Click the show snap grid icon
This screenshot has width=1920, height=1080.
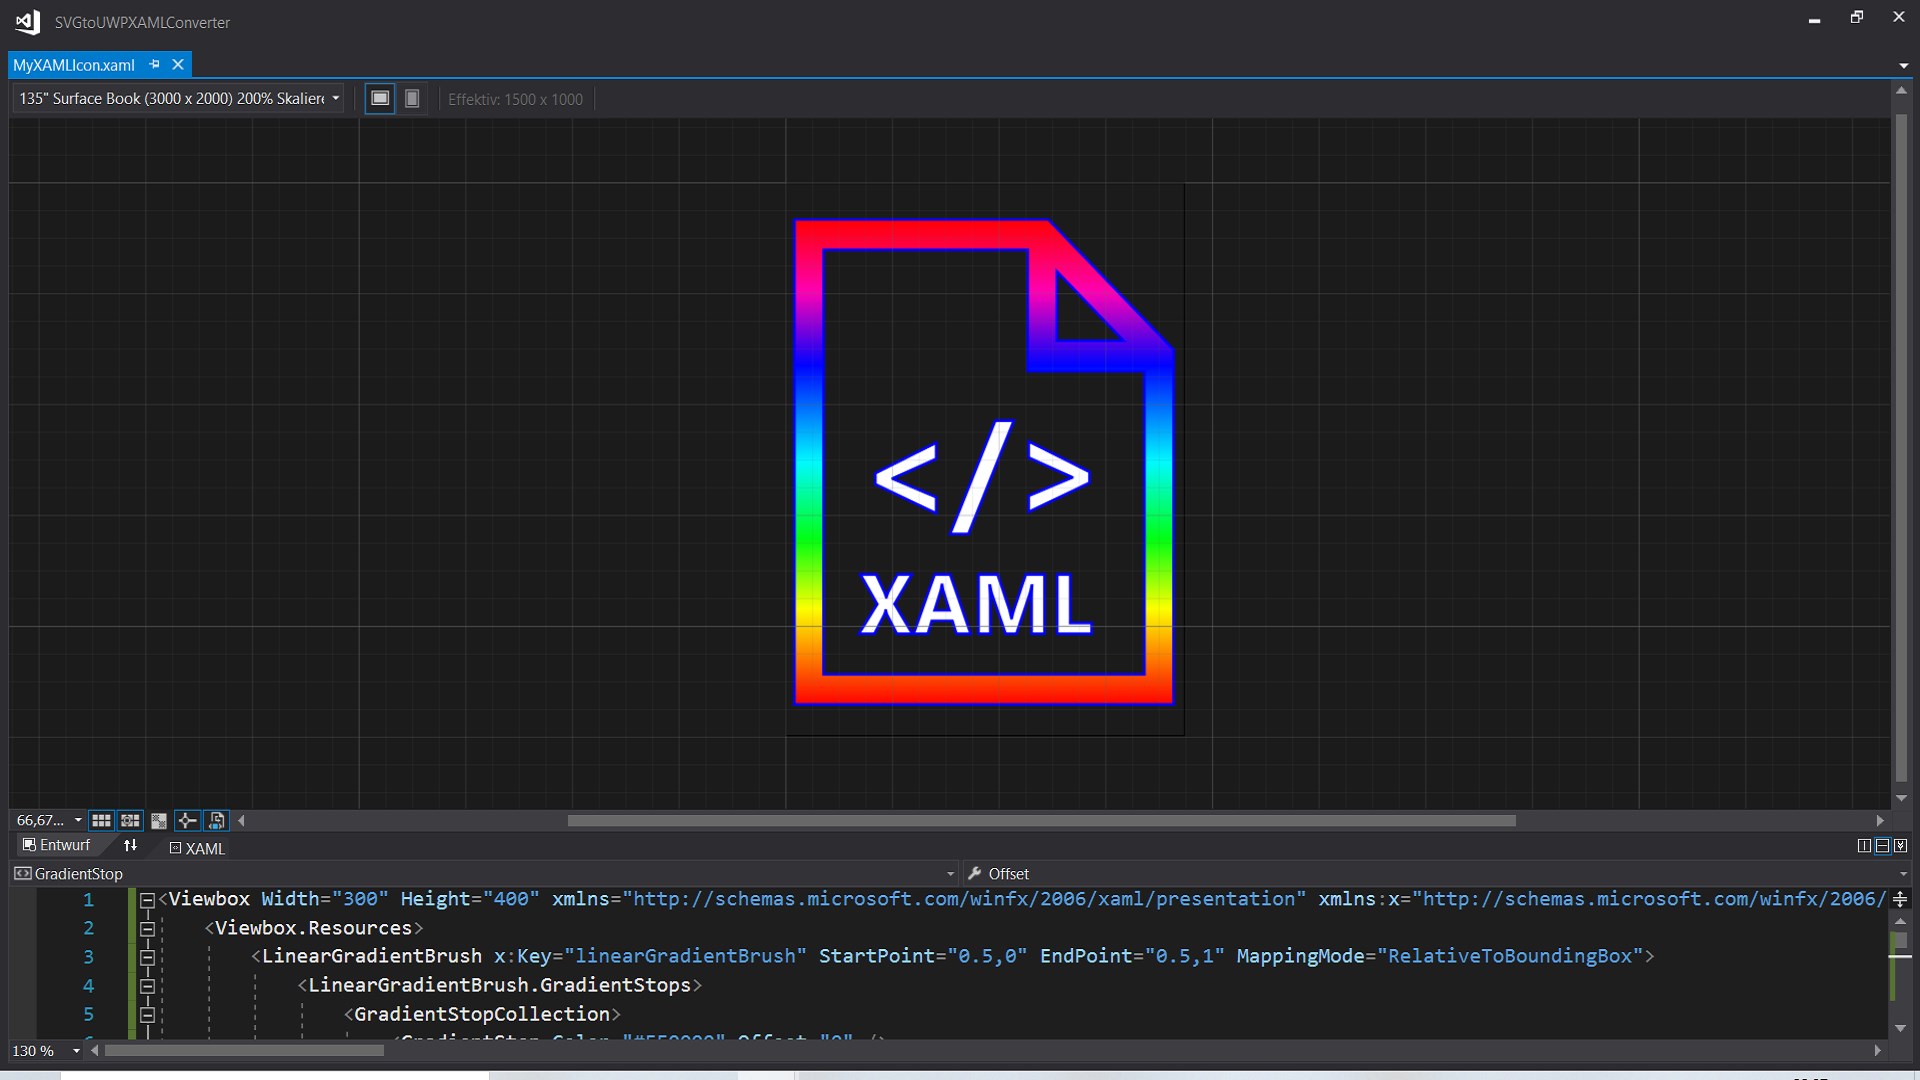pos(101,820)
